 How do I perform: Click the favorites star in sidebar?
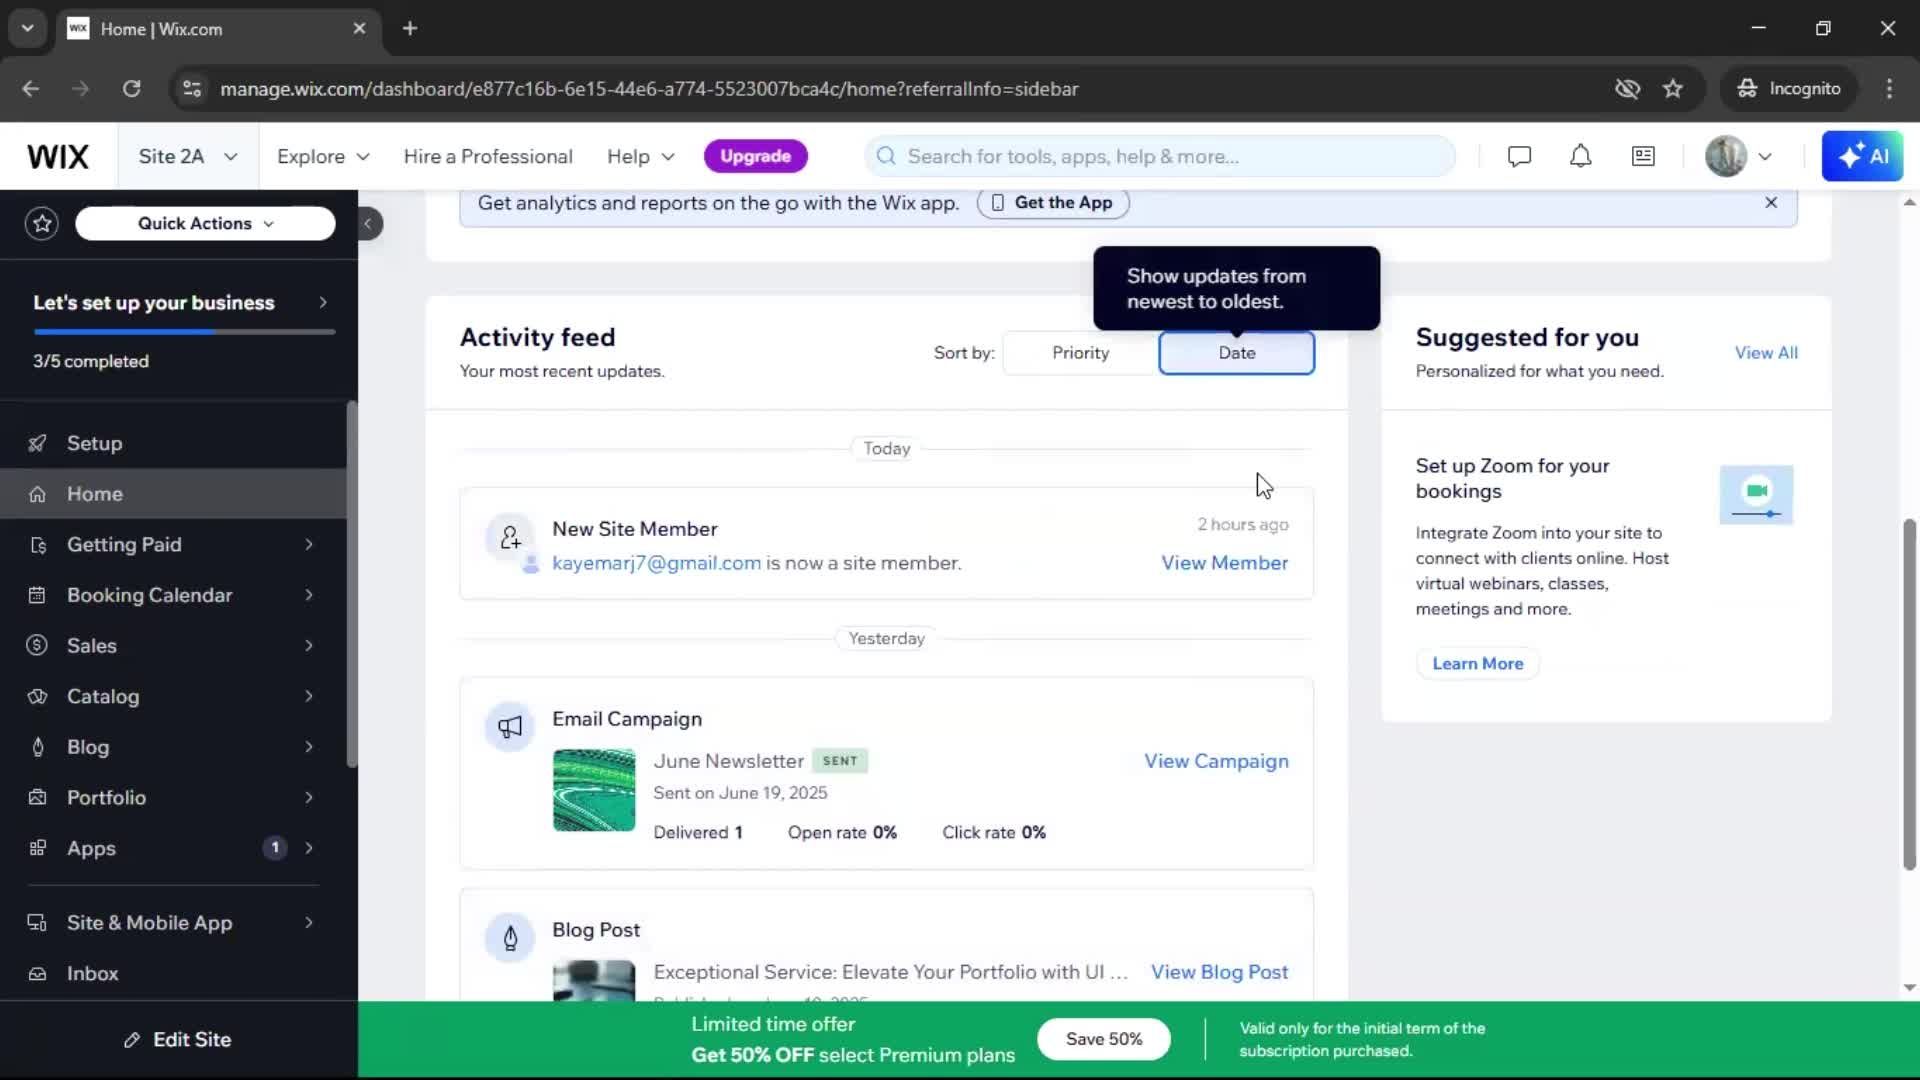pos(42,223)
